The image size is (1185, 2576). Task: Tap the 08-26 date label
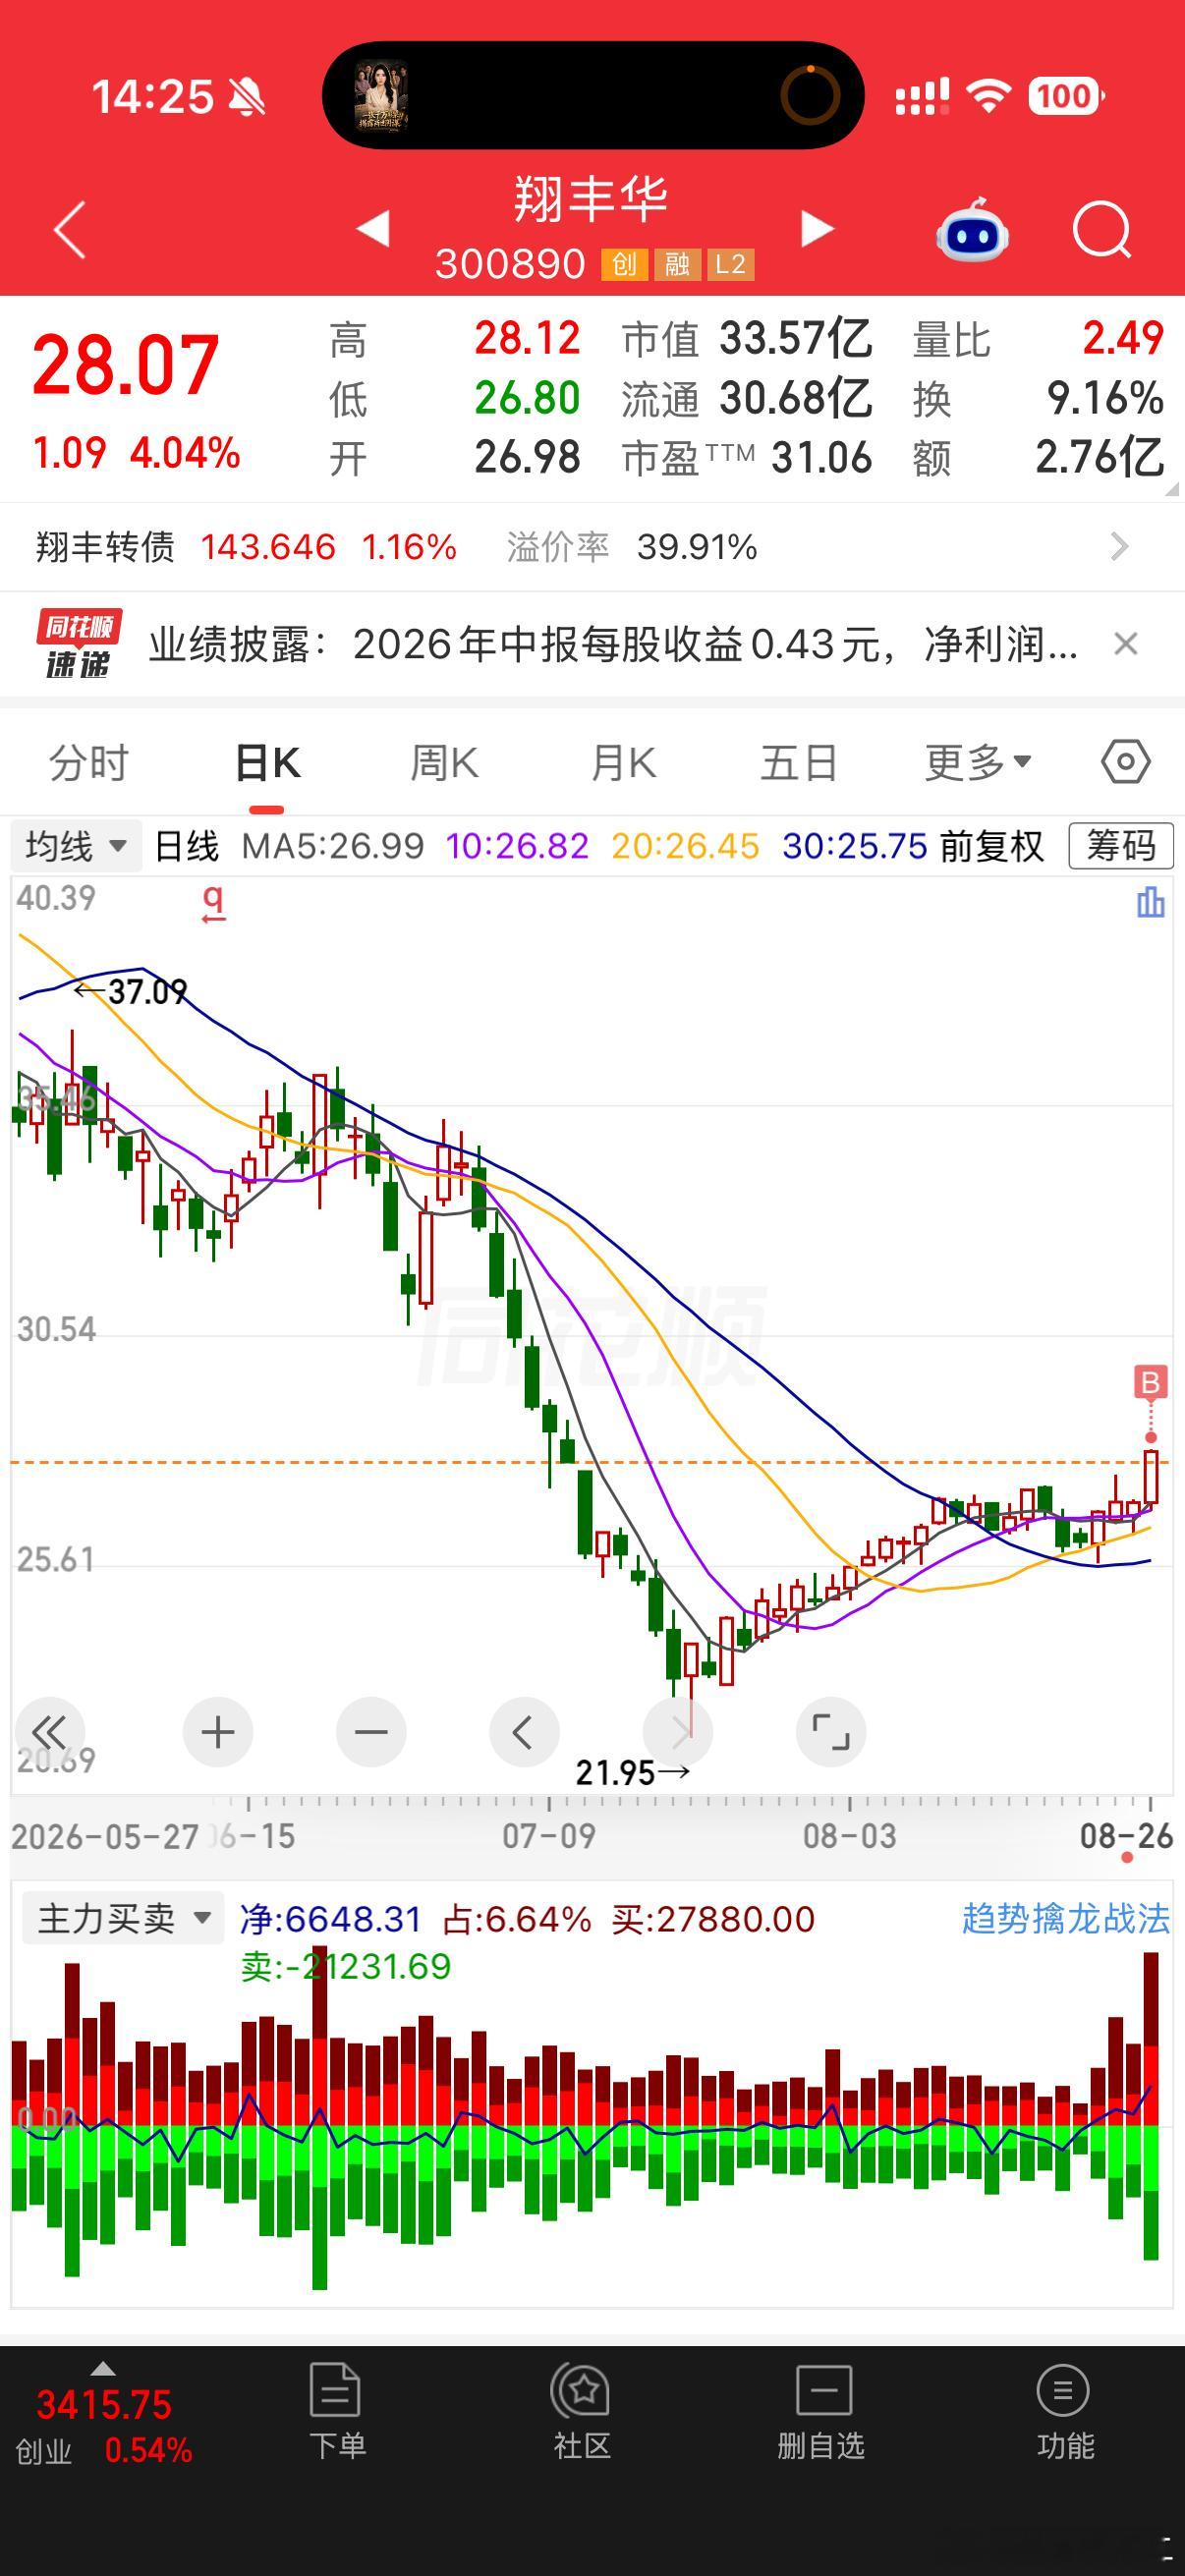1126,1835
